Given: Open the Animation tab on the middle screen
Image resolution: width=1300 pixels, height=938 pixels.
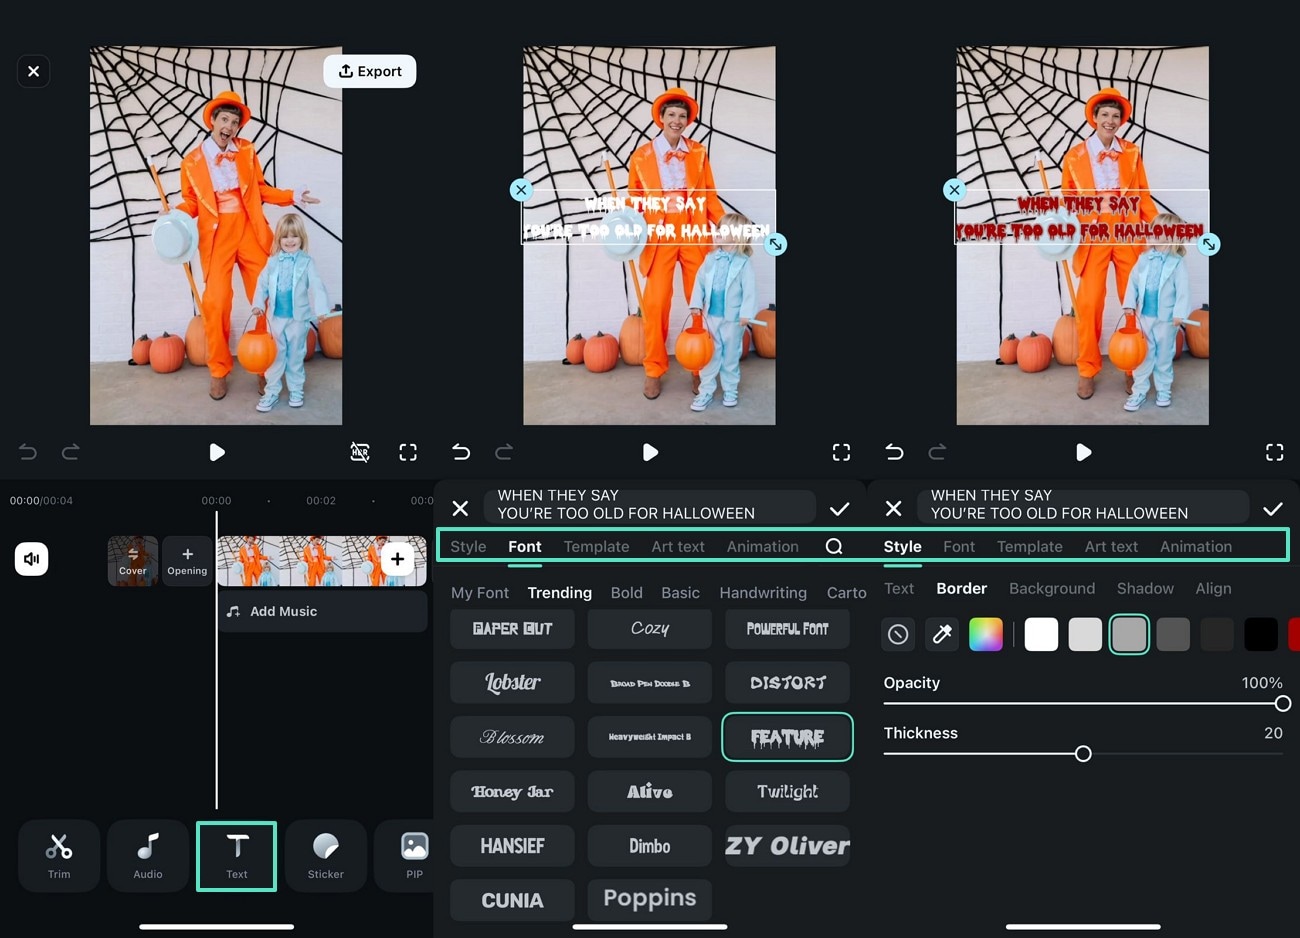Looking at the screenshot, I should 763,546.
